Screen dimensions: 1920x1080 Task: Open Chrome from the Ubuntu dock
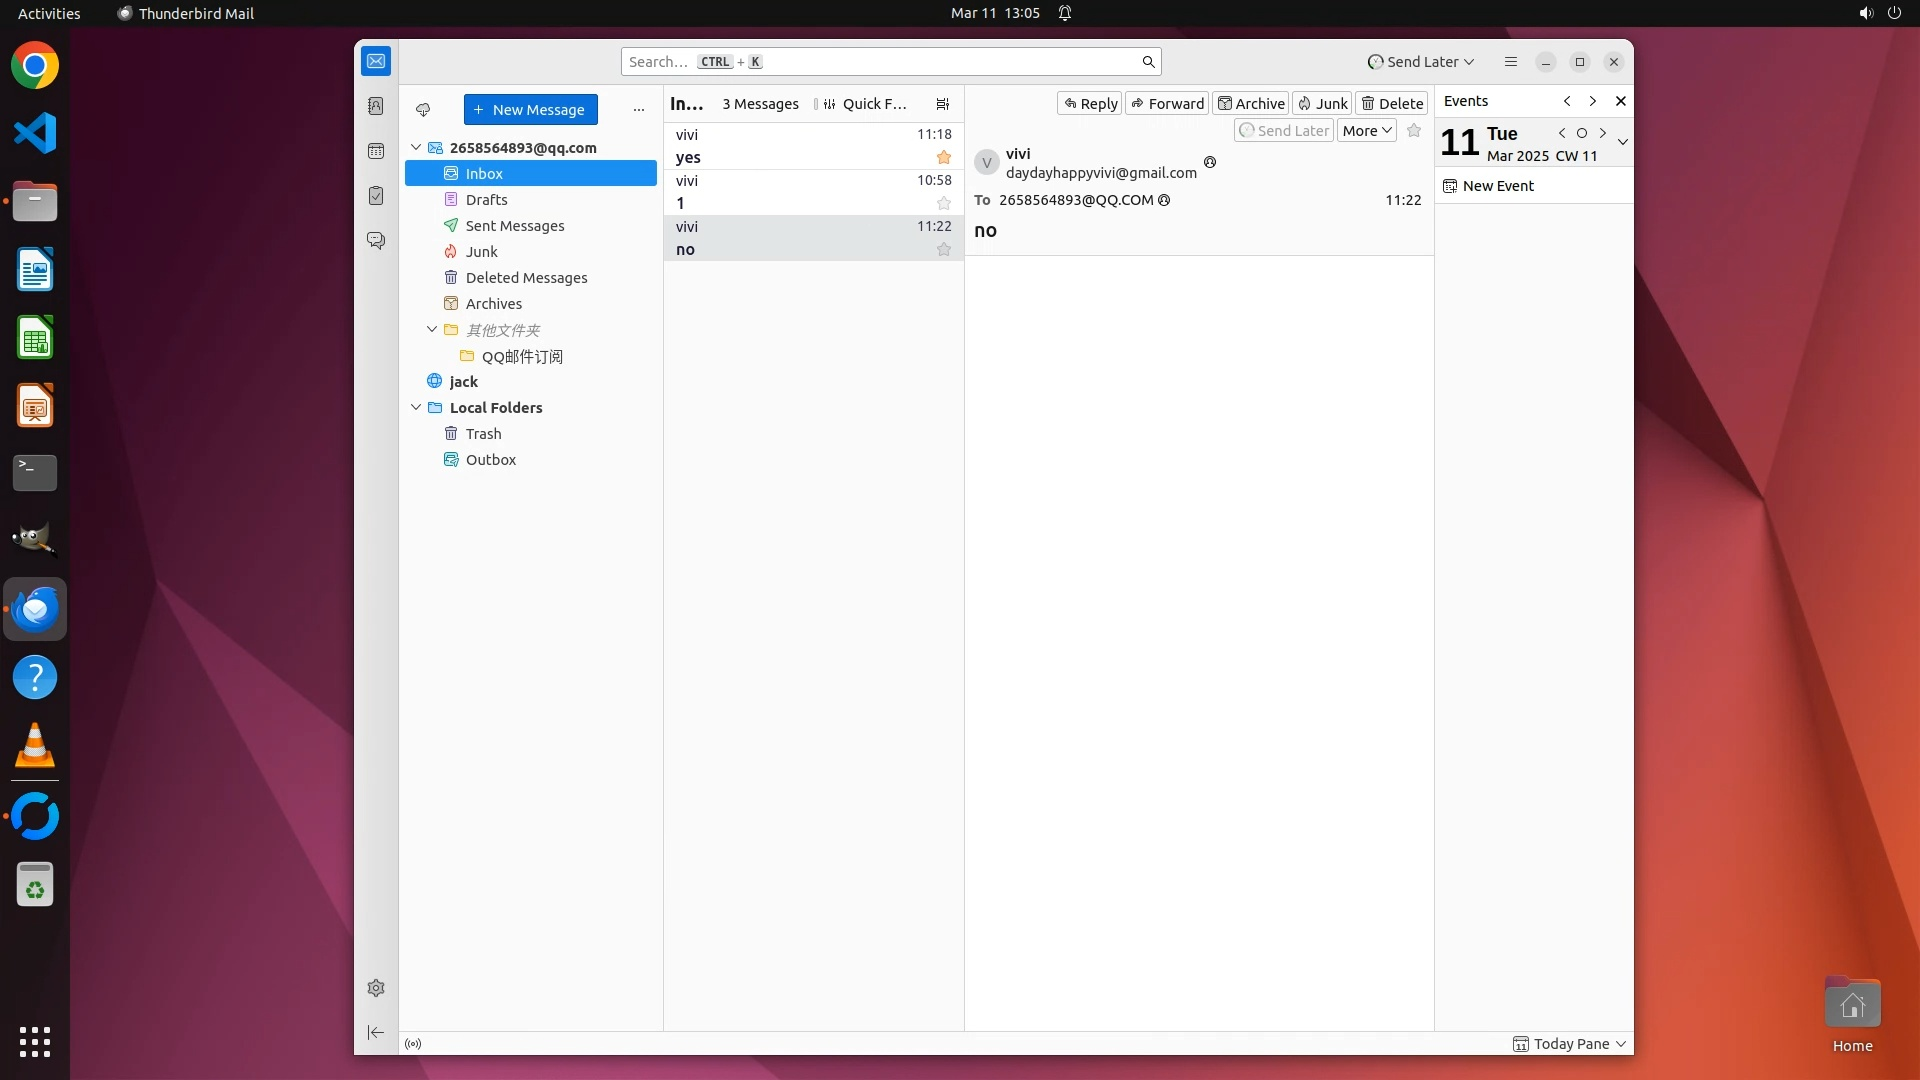35,66
